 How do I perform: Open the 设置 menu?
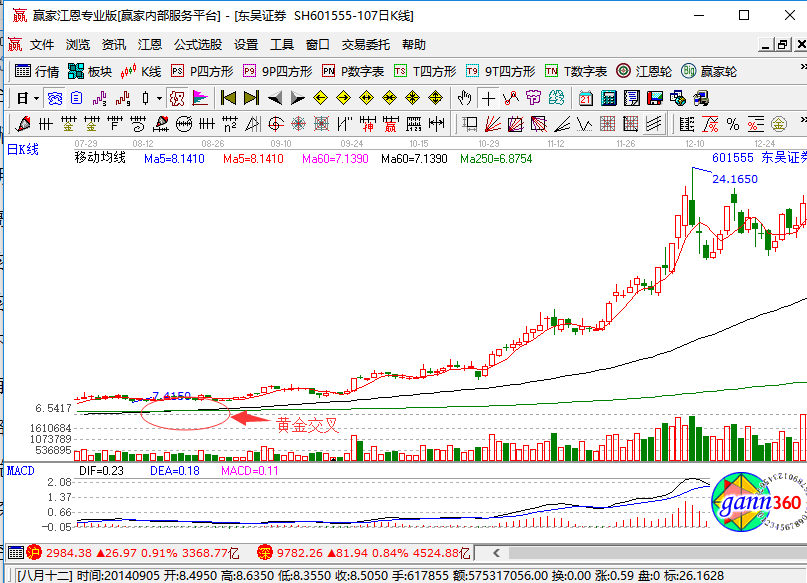click(x=246, y=45)
